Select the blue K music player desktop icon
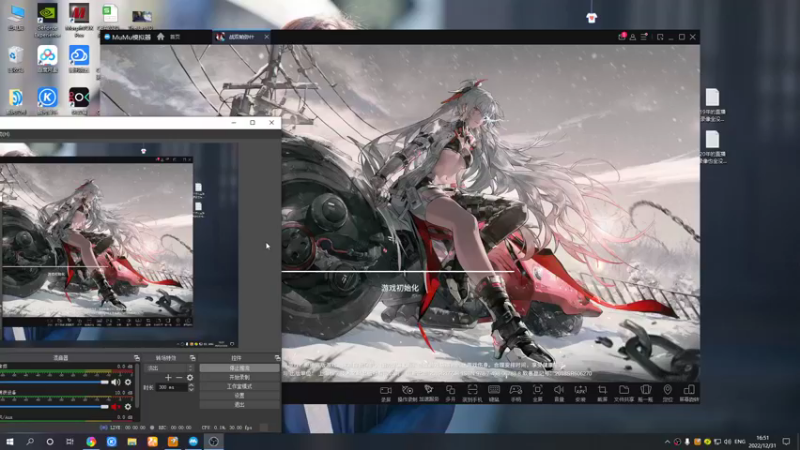 (x=47, y=101)
